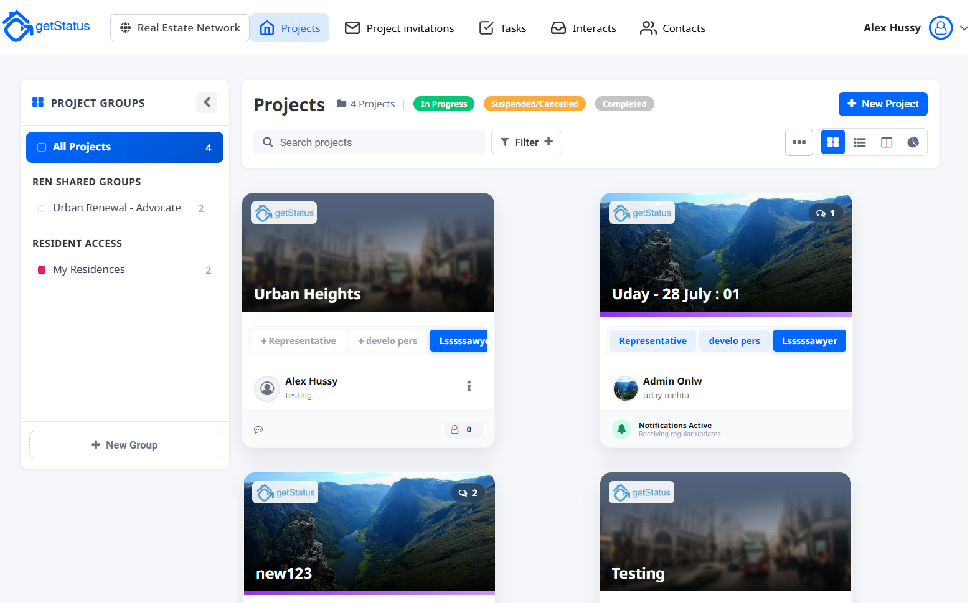Open the Contacts tab
Screen dimensions: 968x603
tap(672, 28)
